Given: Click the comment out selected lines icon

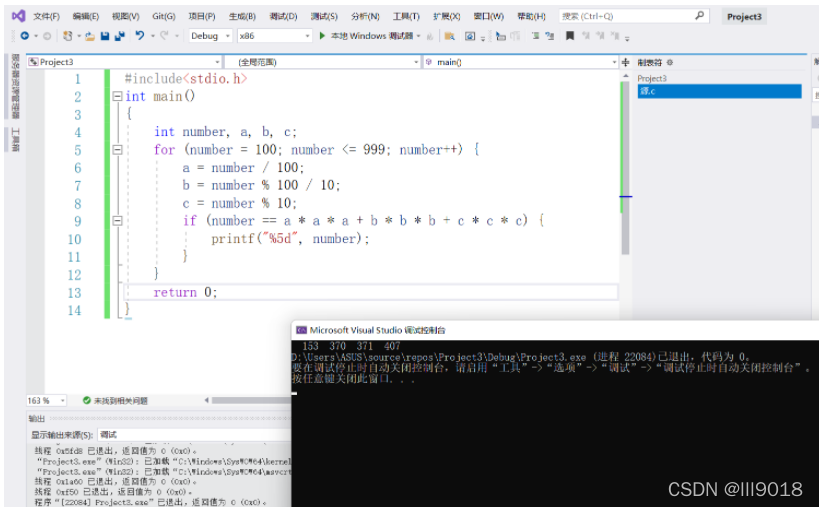Looking at the screenshot, I should (535, 36).
